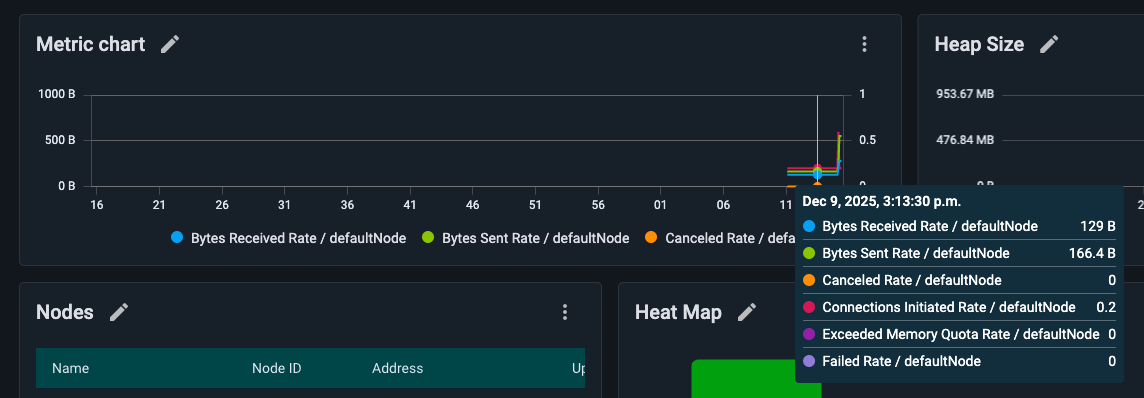This screenshot has height=398, width=1144.
Task: Click the 'Heap Size' title text
Action: click(x=979, y=44)
